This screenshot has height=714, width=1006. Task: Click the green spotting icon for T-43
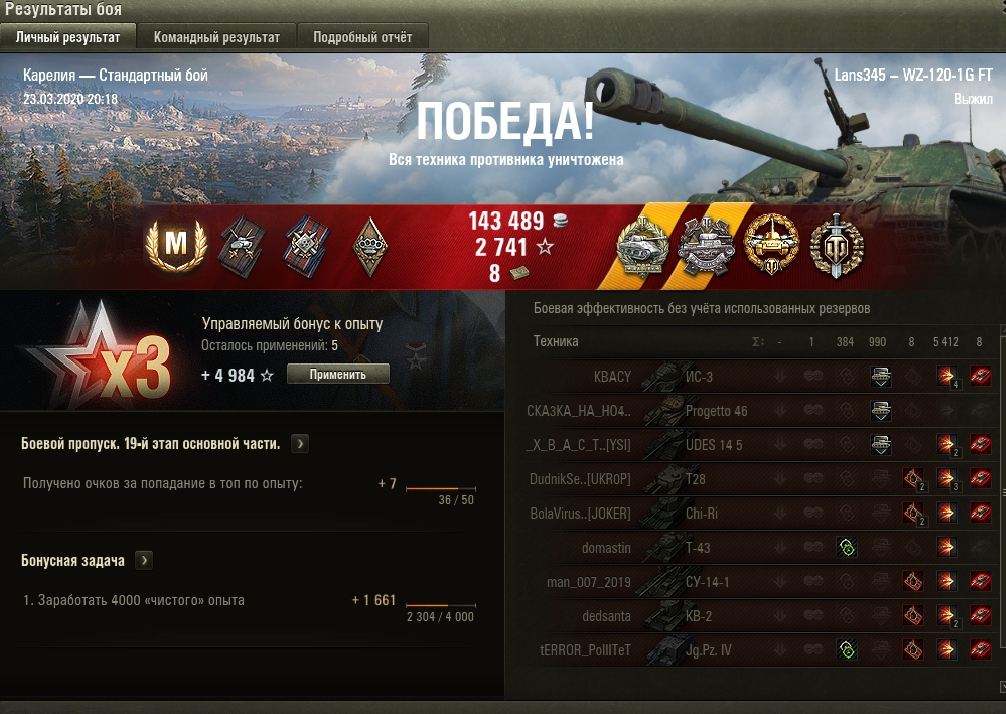coord(847,547)
